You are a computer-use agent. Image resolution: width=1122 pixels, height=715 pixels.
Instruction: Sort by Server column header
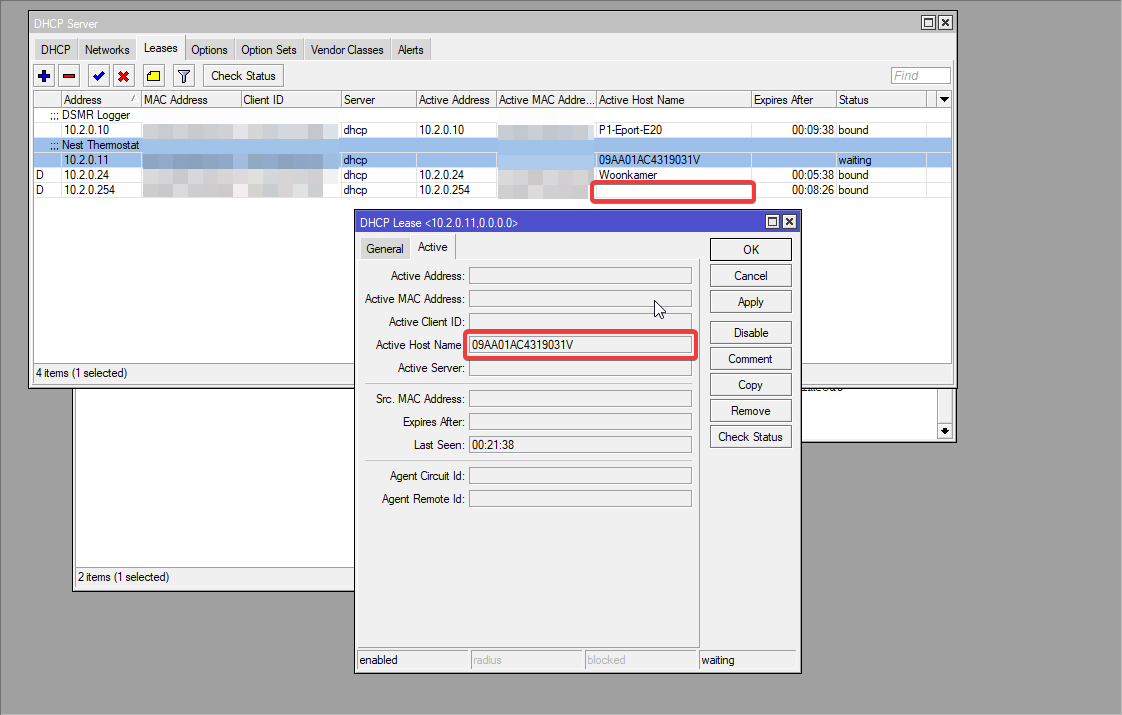tap(379, 99)
